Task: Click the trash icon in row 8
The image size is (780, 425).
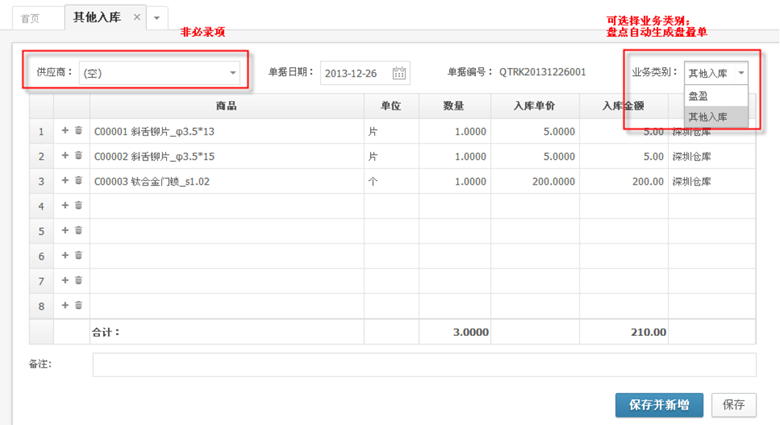Action: click(x=79, y=305)
